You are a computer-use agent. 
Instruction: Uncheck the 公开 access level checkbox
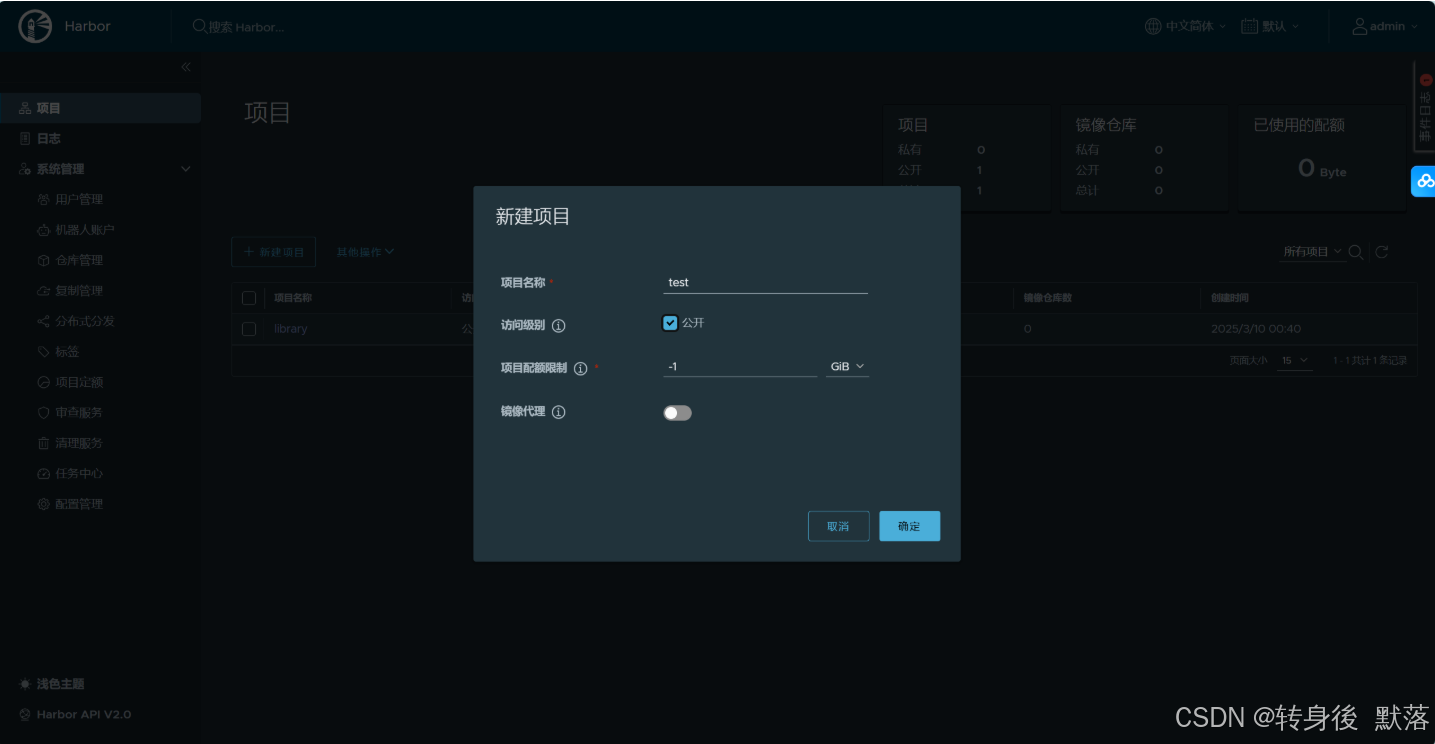coord(670,323)
